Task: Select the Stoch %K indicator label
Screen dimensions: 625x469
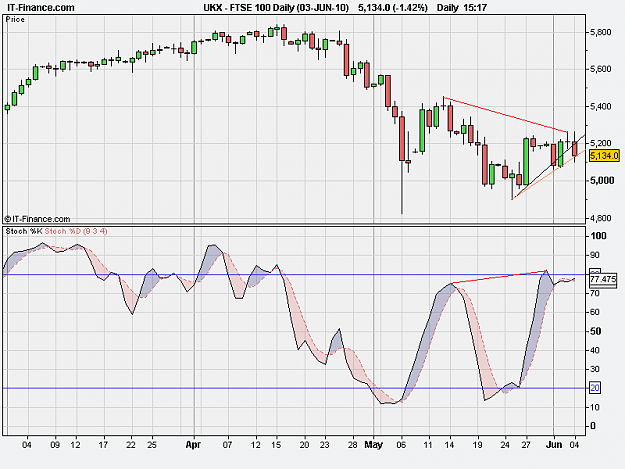Action: 24,231
